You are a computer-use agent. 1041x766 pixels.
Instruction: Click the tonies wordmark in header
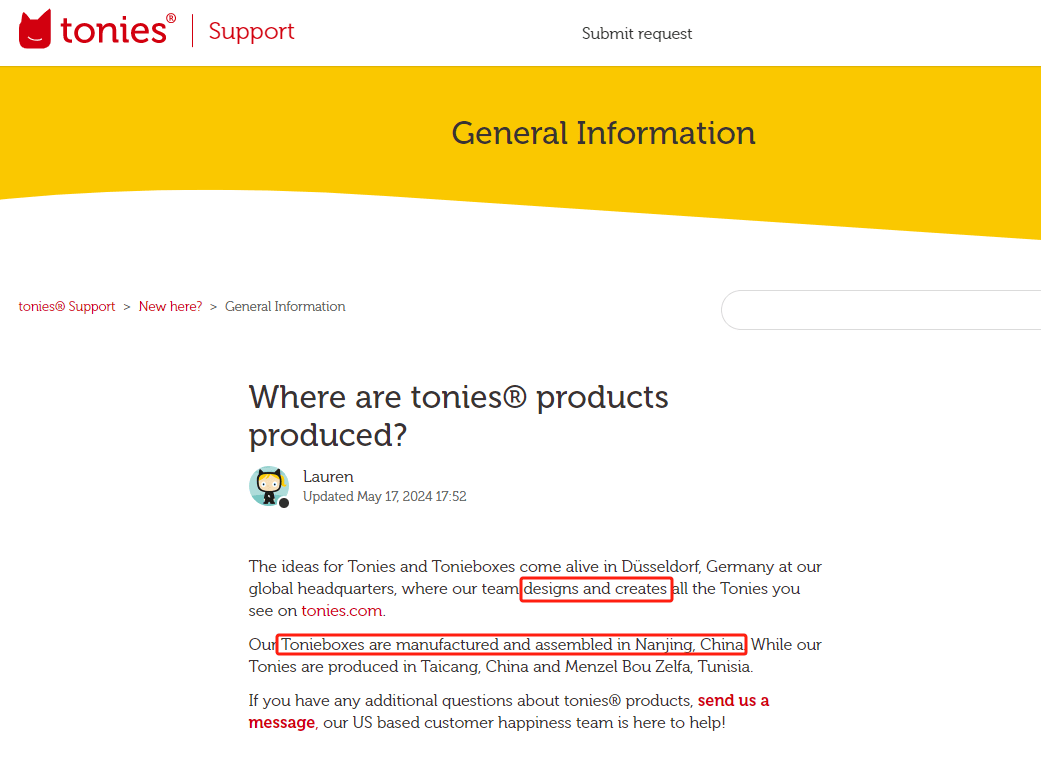pos(114,31)
